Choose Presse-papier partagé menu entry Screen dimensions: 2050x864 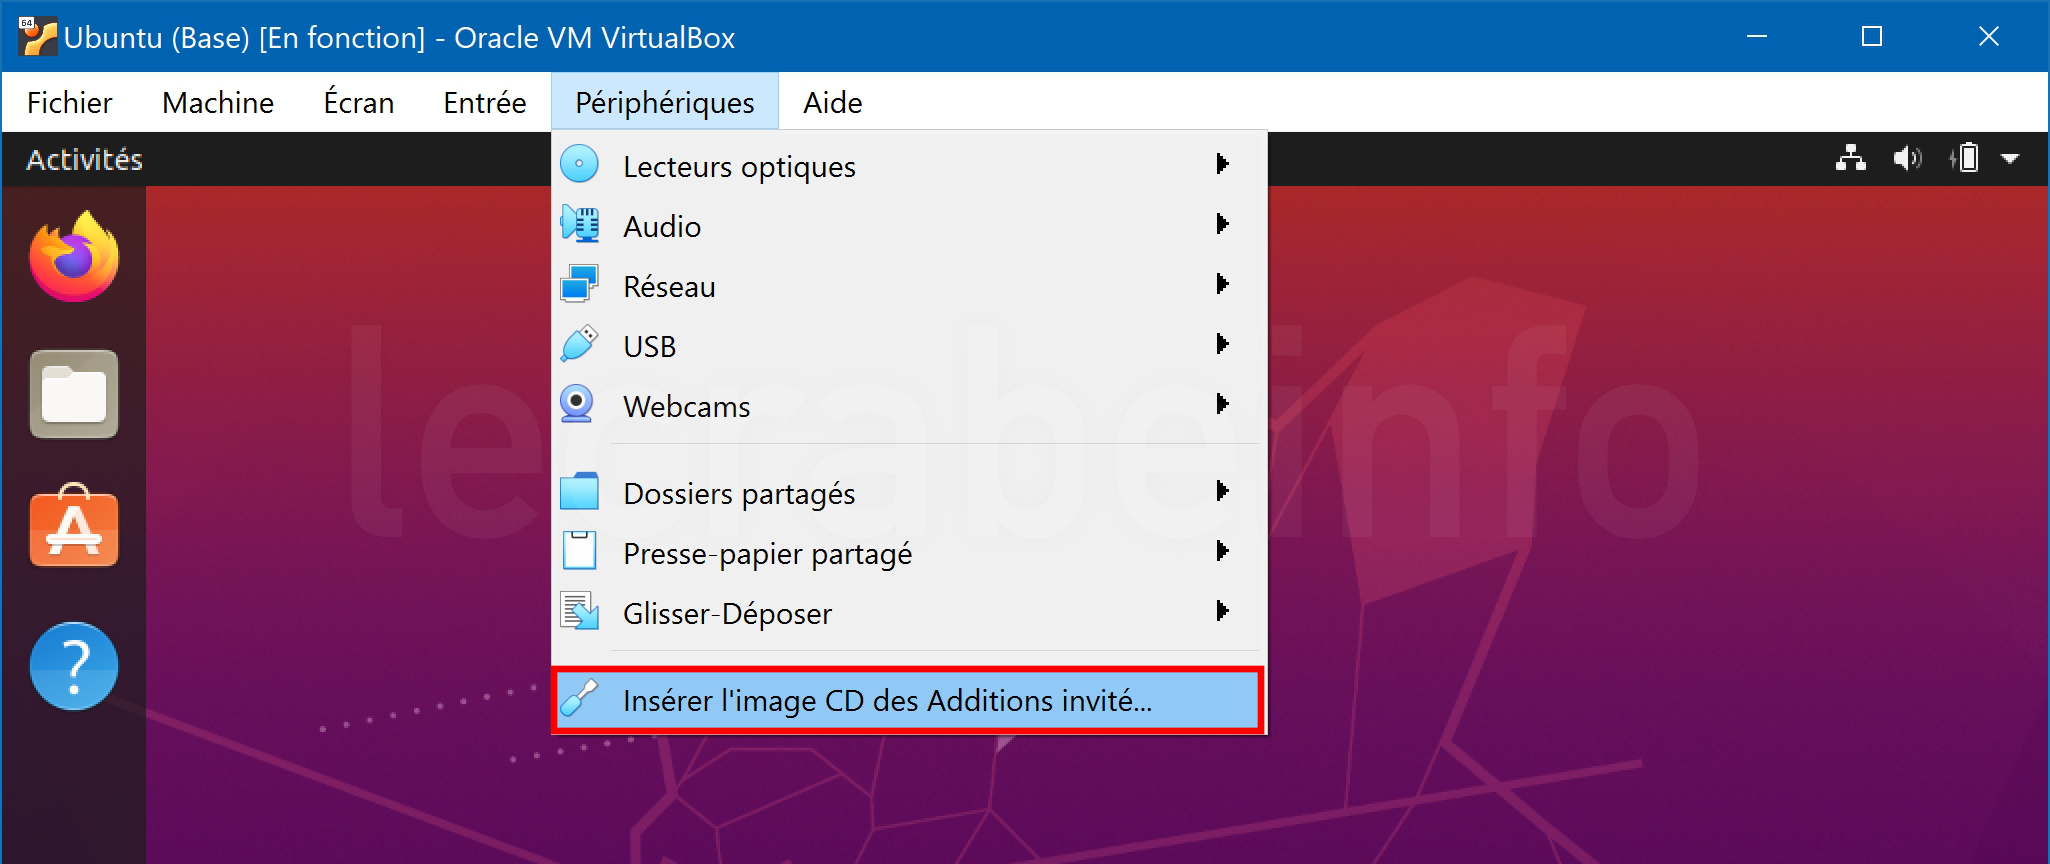909,552
